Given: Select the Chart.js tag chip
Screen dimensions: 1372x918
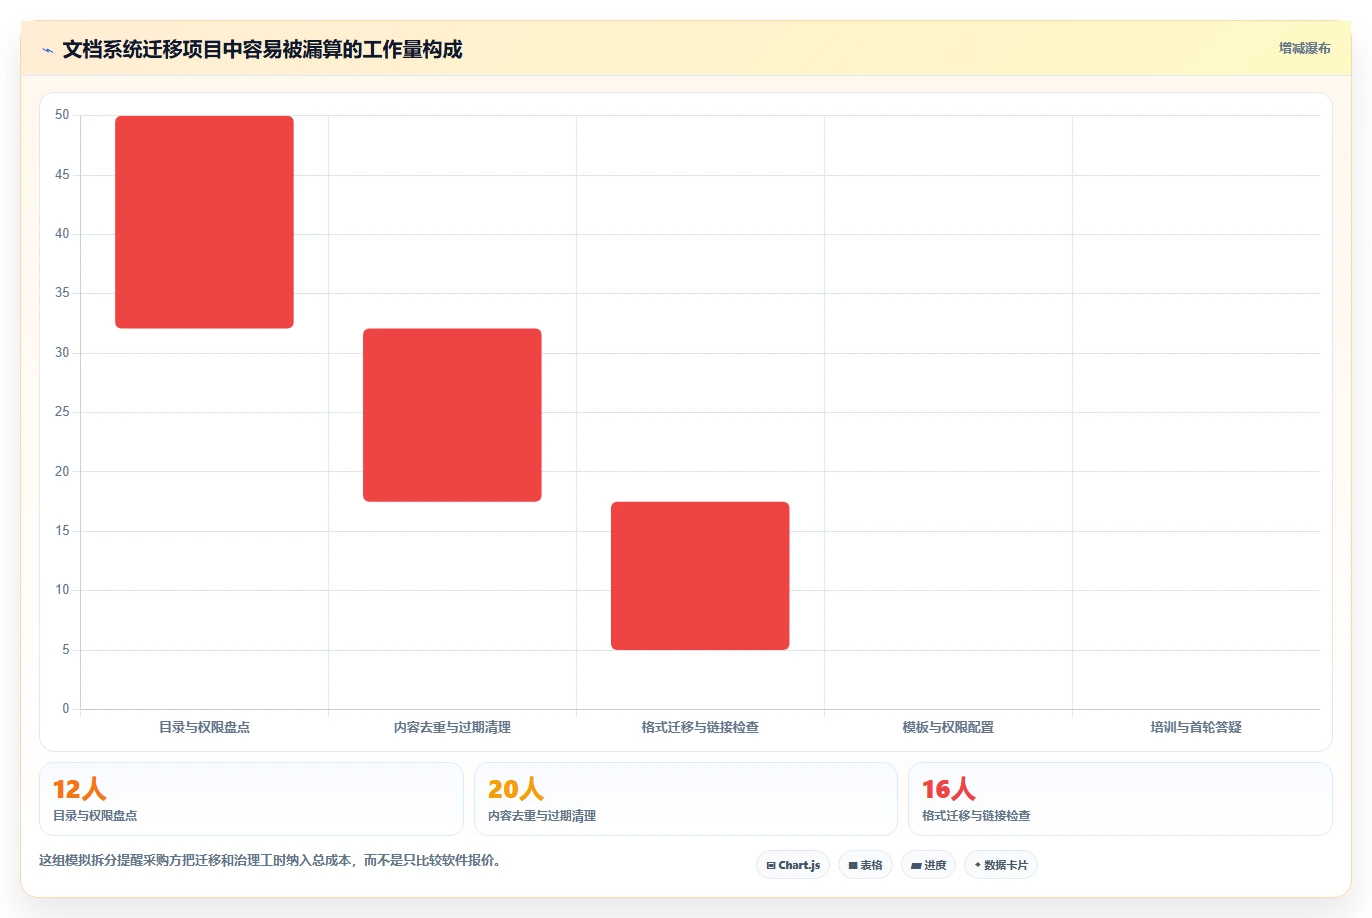Looking at the screenshot, I should click(x=793, y=865).
